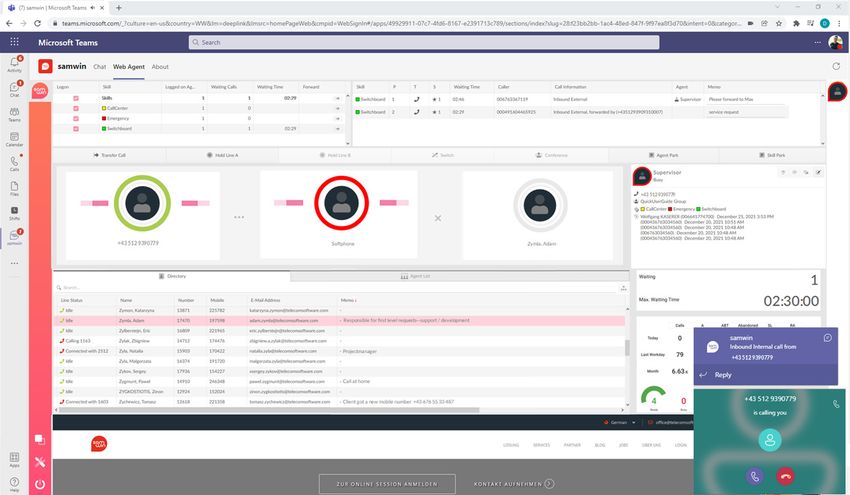Screen dimensions: 850x495
Task: Open the Activity feed in Teams sidebar
Action: (14, 64)
